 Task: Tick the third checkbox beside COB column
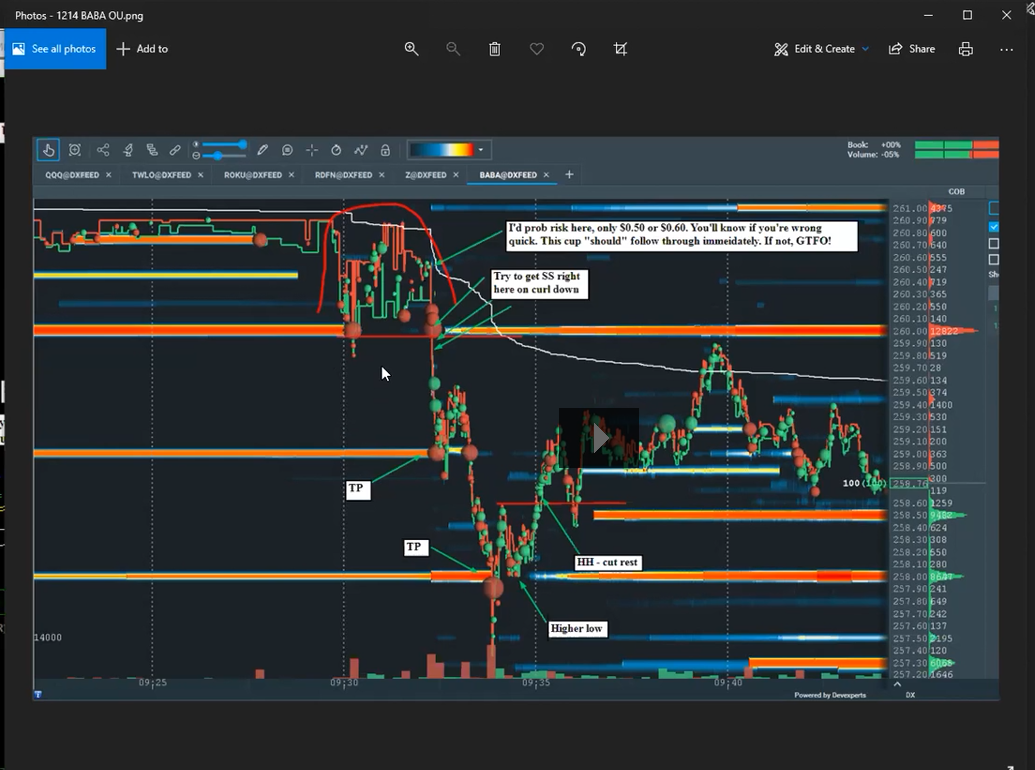pyautogui.click(x=994, y=243)
